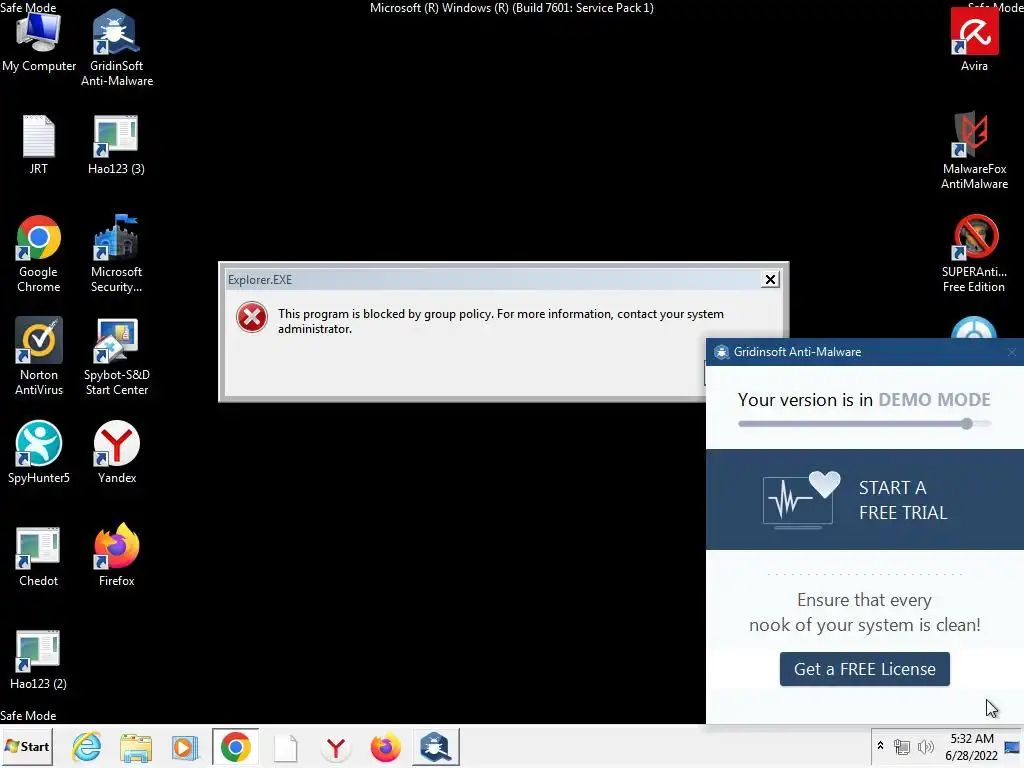This screenshot has height=768, width=1024.
Task: Open the taskbar clock and date
Action: tap(971, 746)
